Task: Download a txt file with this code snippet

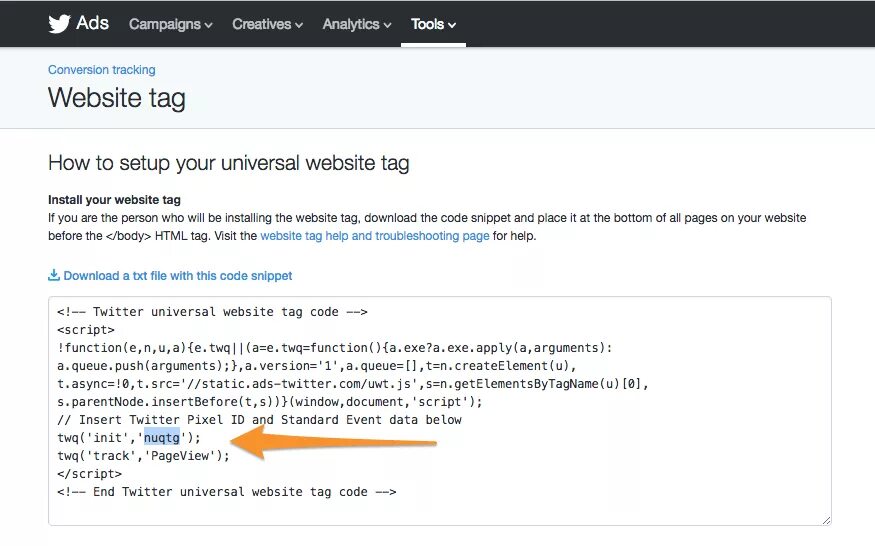Action: point(177,276)
